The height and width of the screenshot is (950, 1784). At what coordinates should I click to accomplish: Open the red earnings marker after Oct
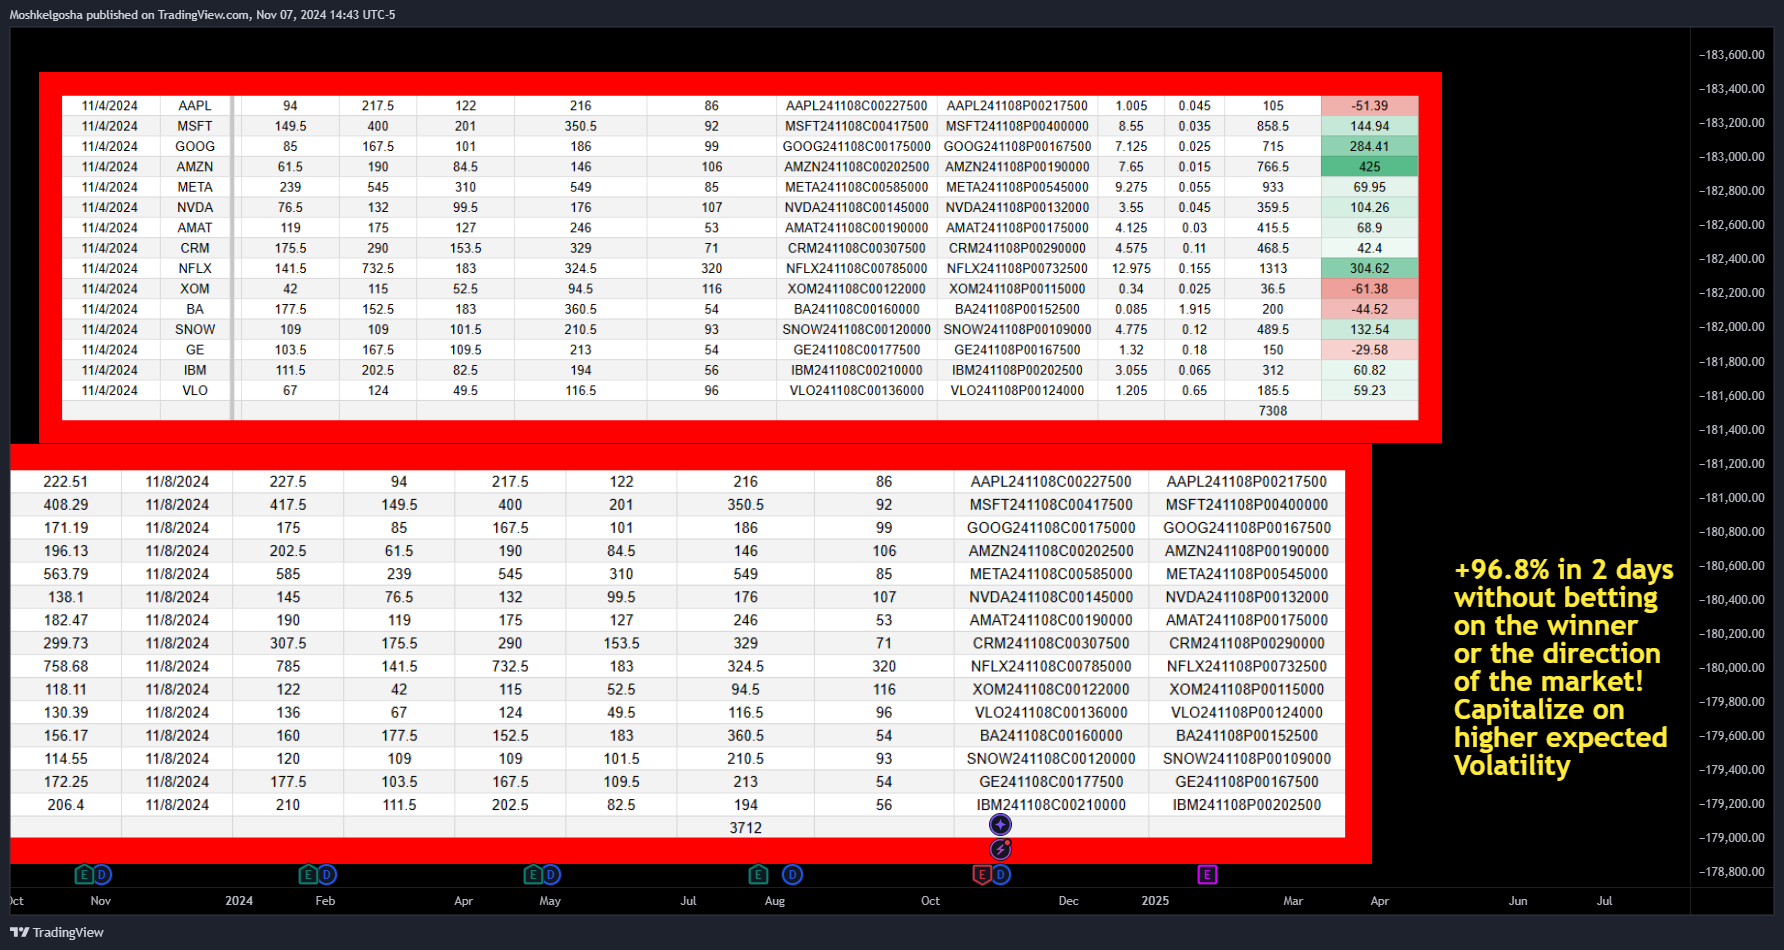point(982,875)
